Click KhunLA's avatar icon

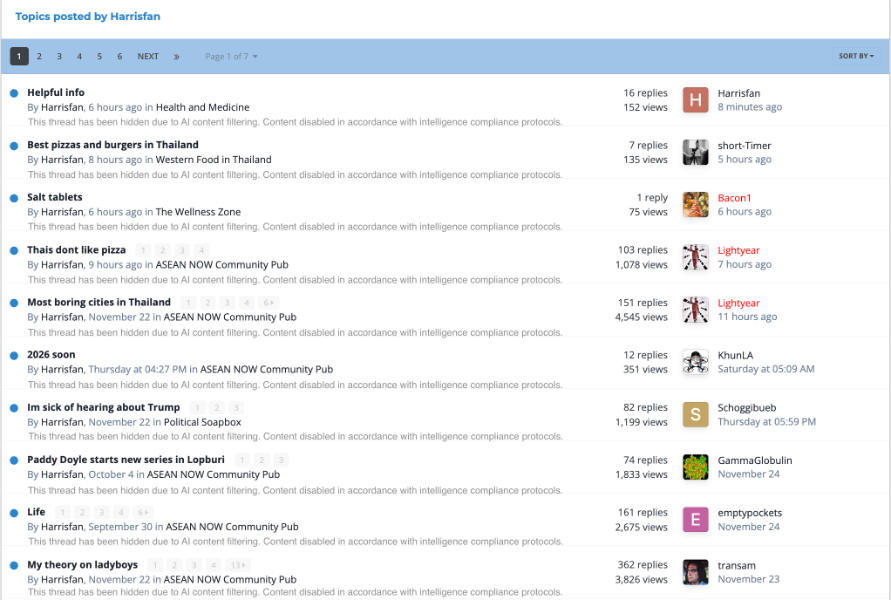click(695, 362)
